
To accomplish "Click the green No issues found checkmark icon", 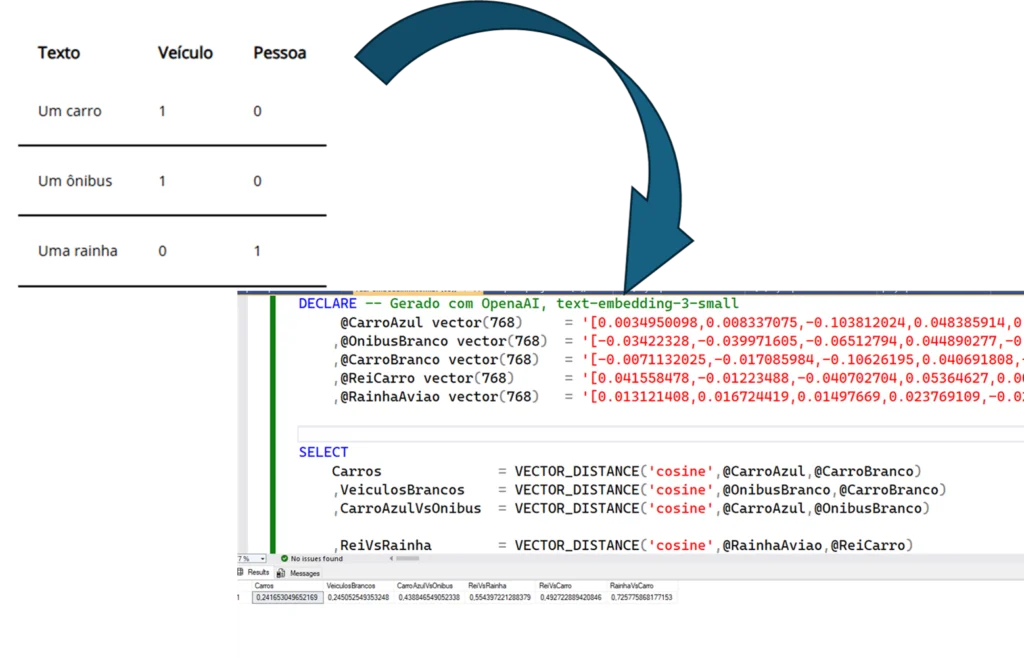I will pyautogui.click(x=284, y=558).
